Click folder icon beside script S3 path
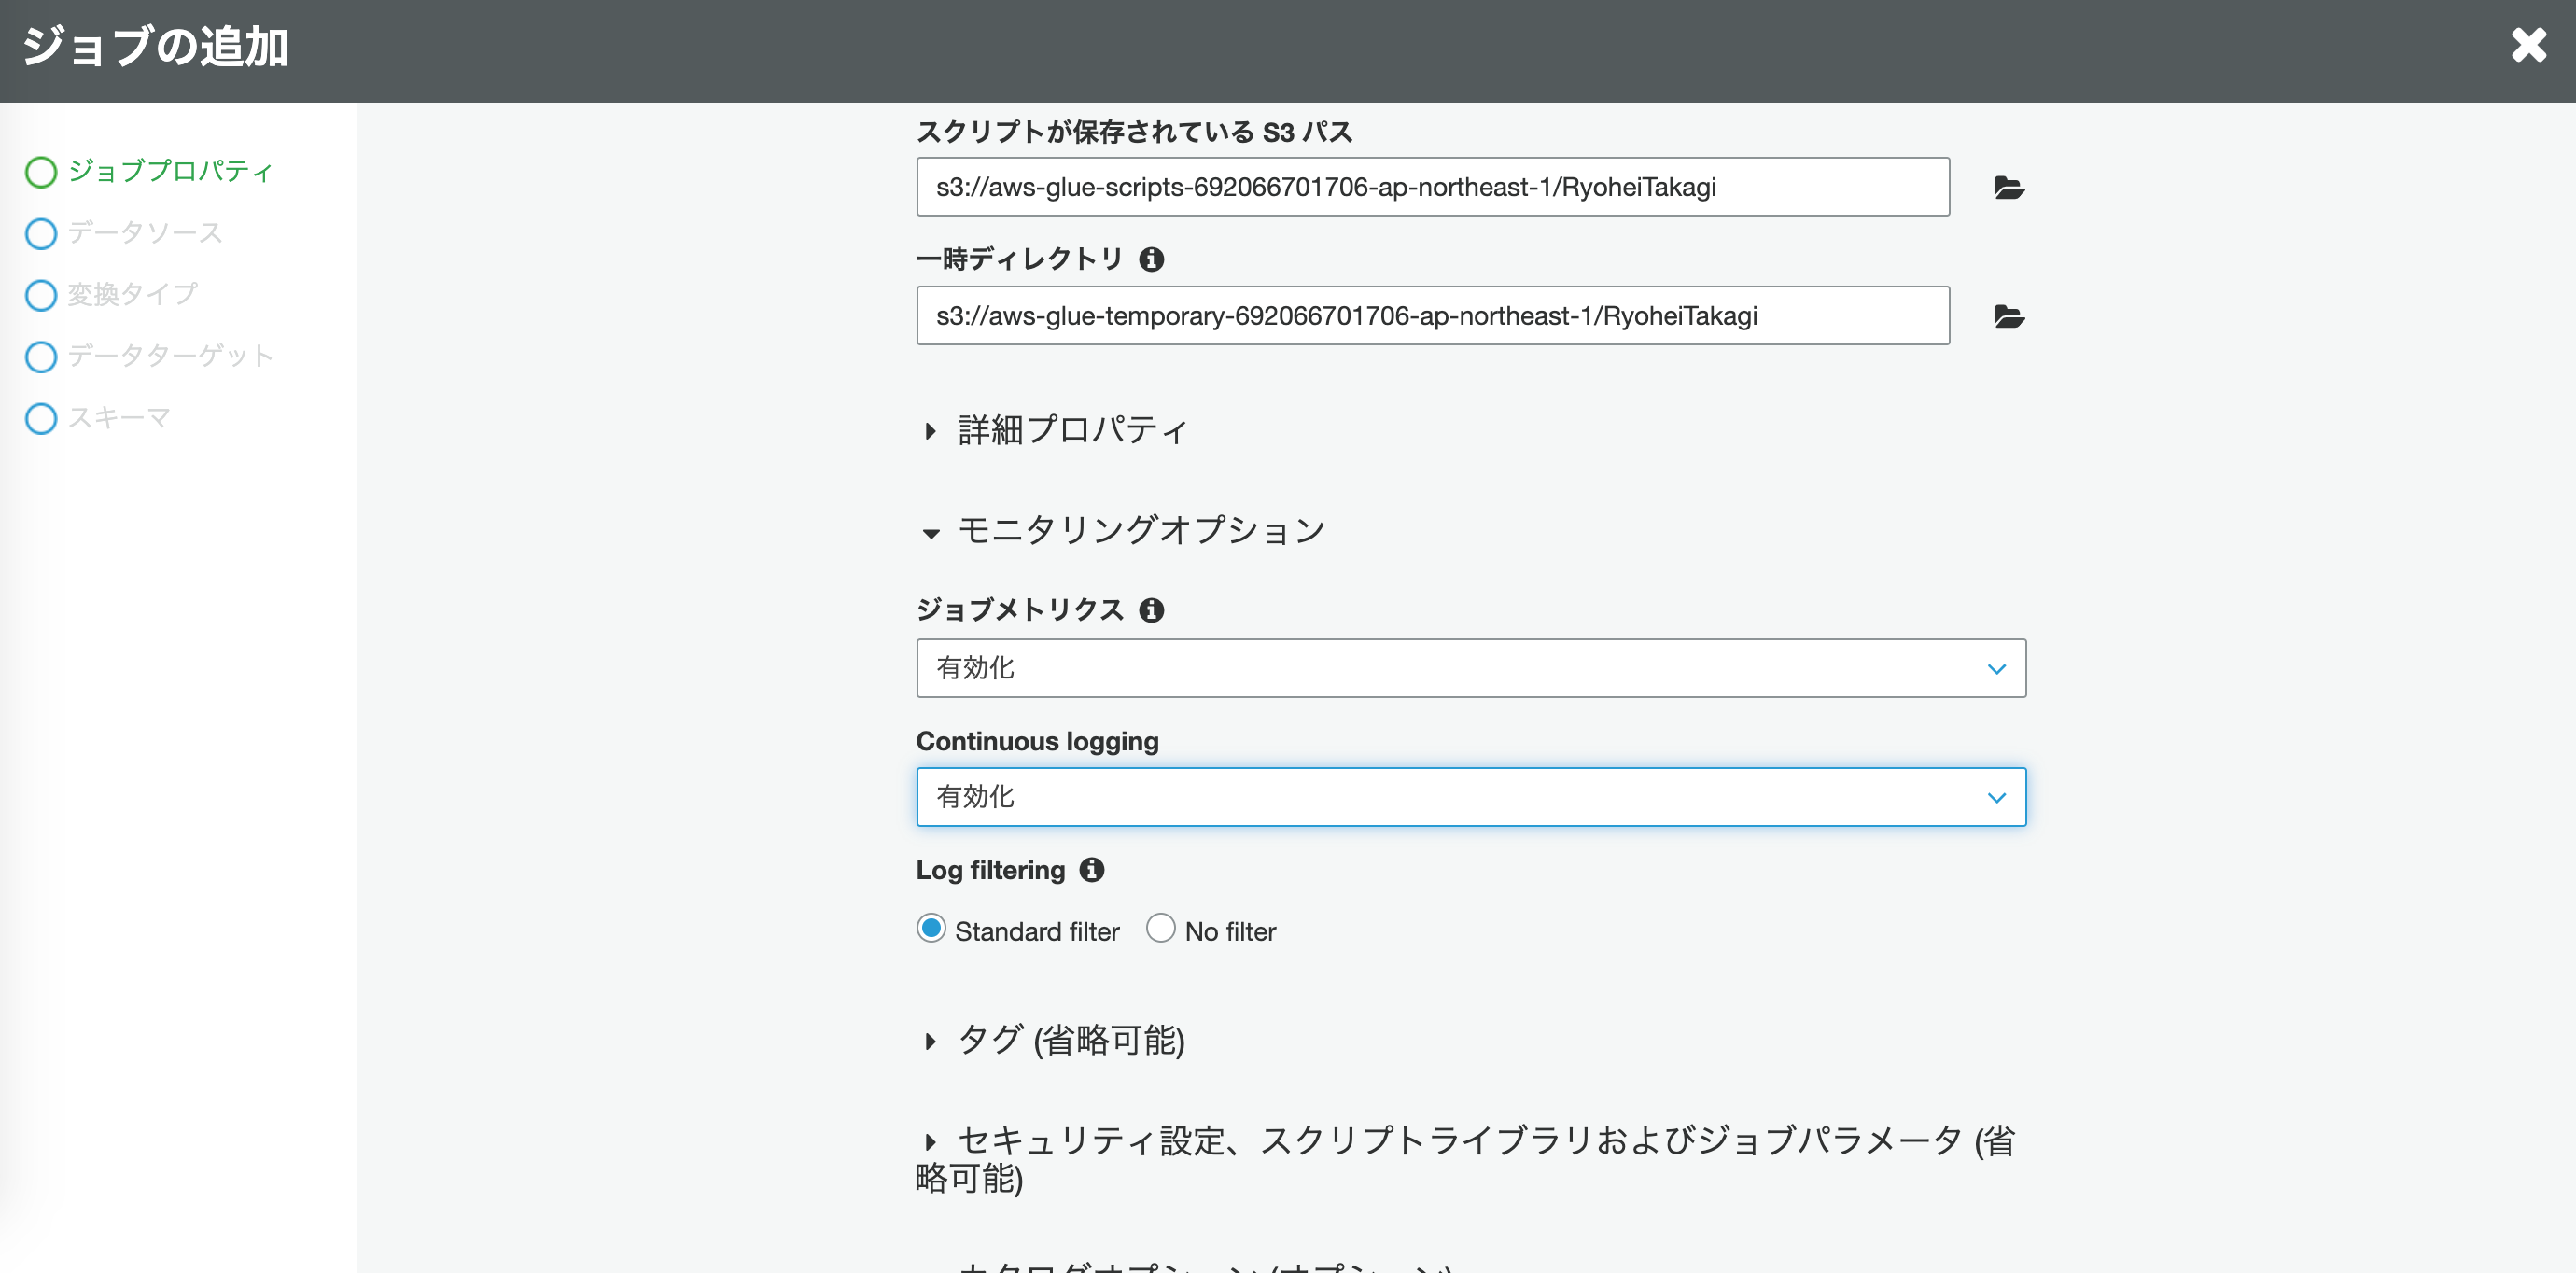 pos(2008,188)
